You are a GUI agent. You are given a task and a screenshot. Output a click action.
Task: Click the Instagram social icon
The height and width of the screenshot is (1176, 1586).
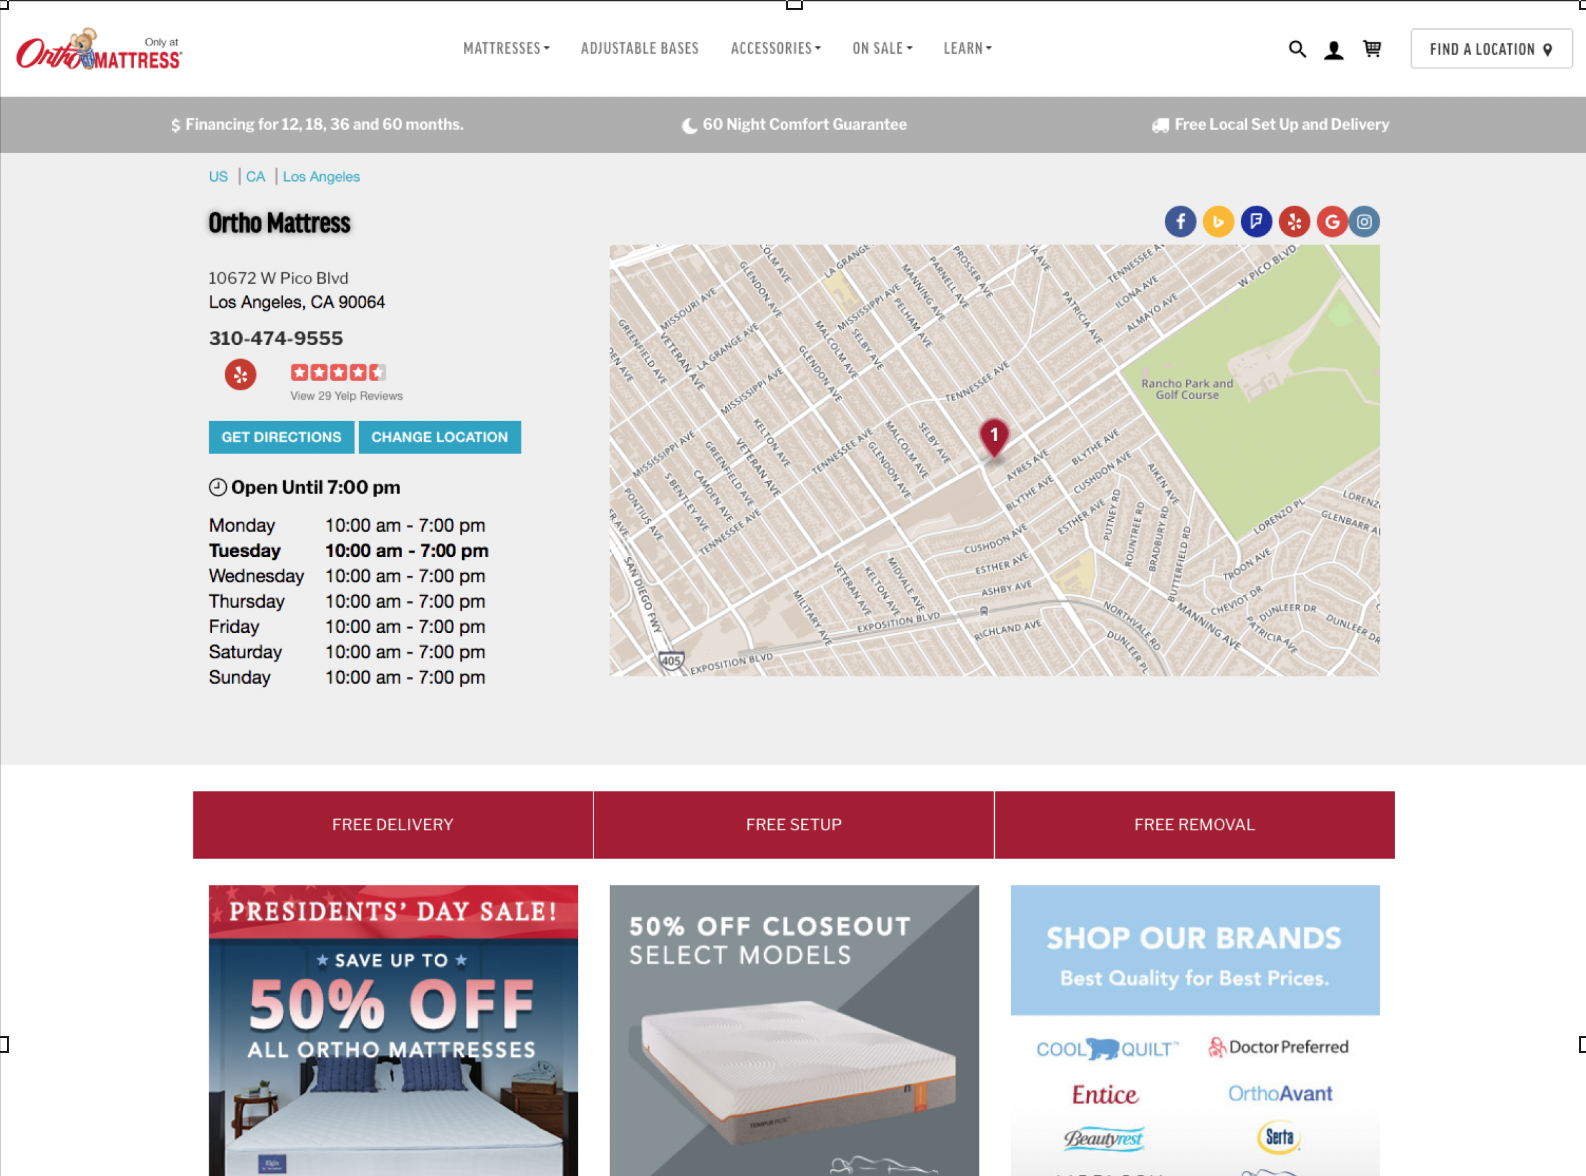tap(1364, 221)
